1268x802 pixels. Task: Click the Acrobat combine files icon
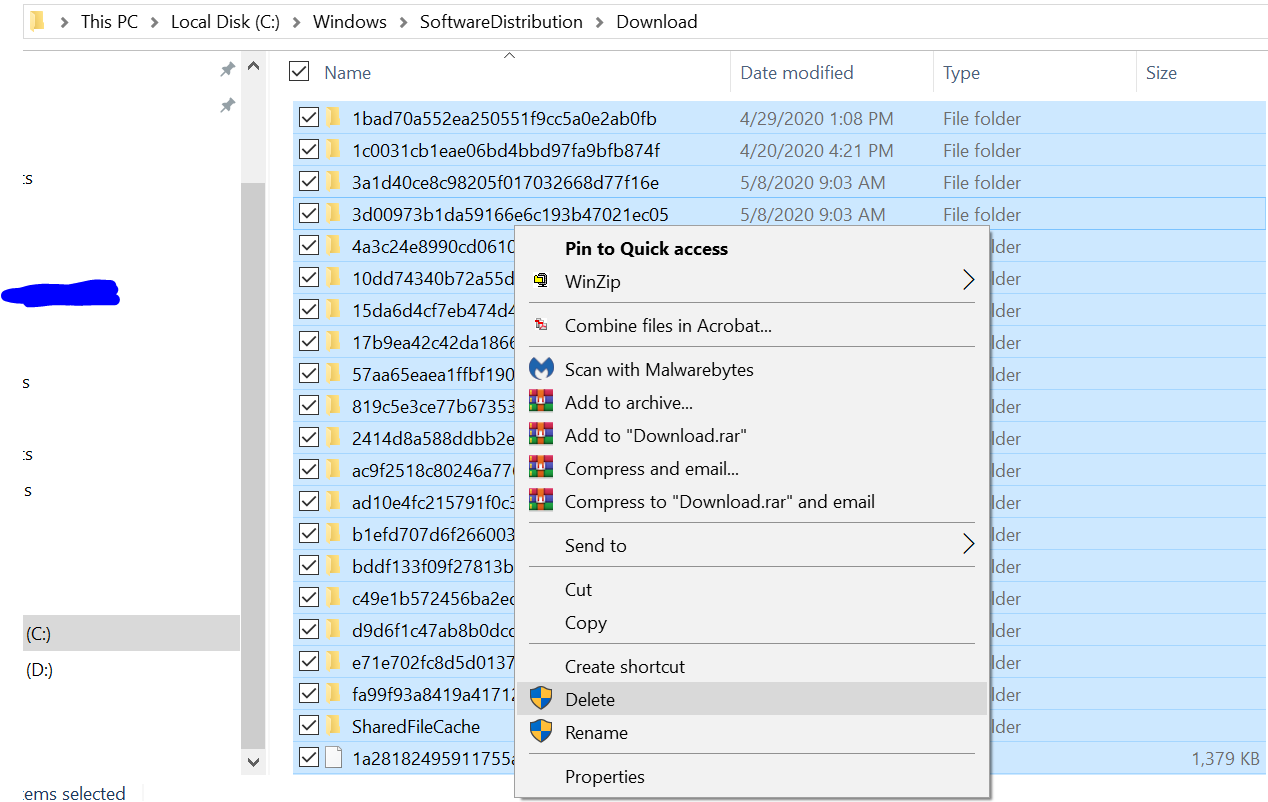click(x=541, y=325)
